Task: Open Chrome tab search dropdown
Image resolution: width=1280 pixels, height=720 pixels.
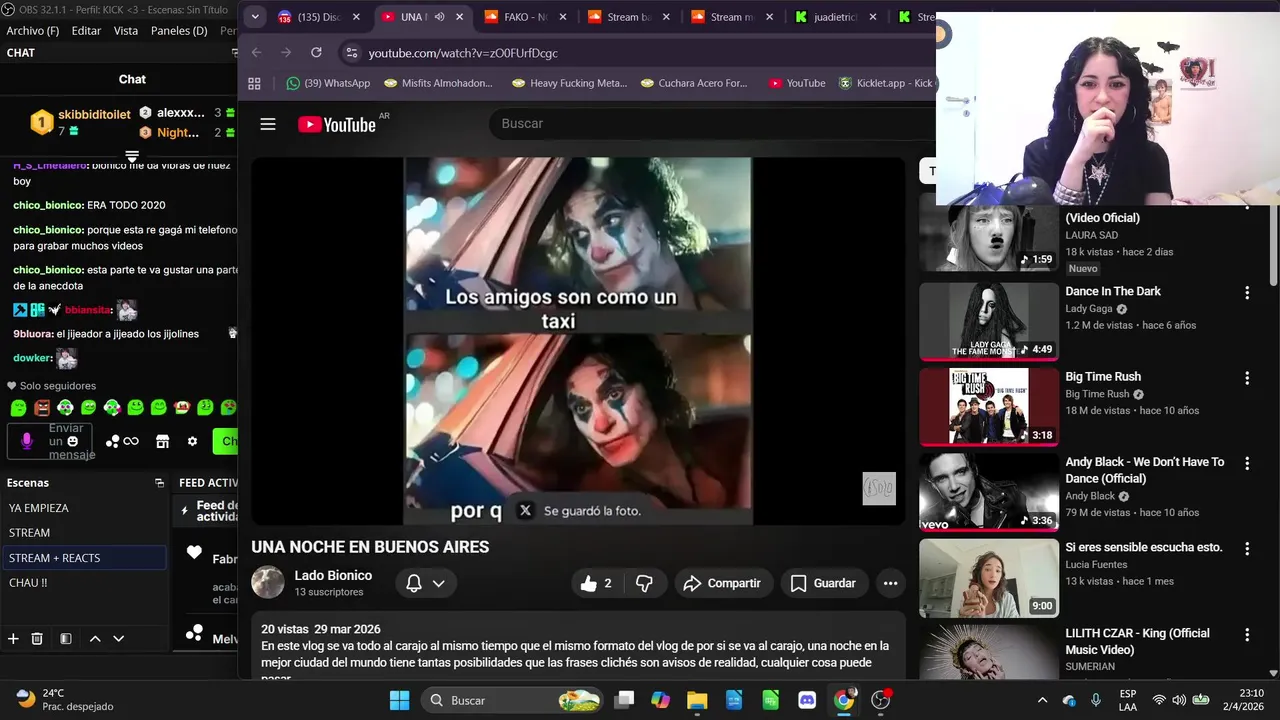Action: point(255,17)
